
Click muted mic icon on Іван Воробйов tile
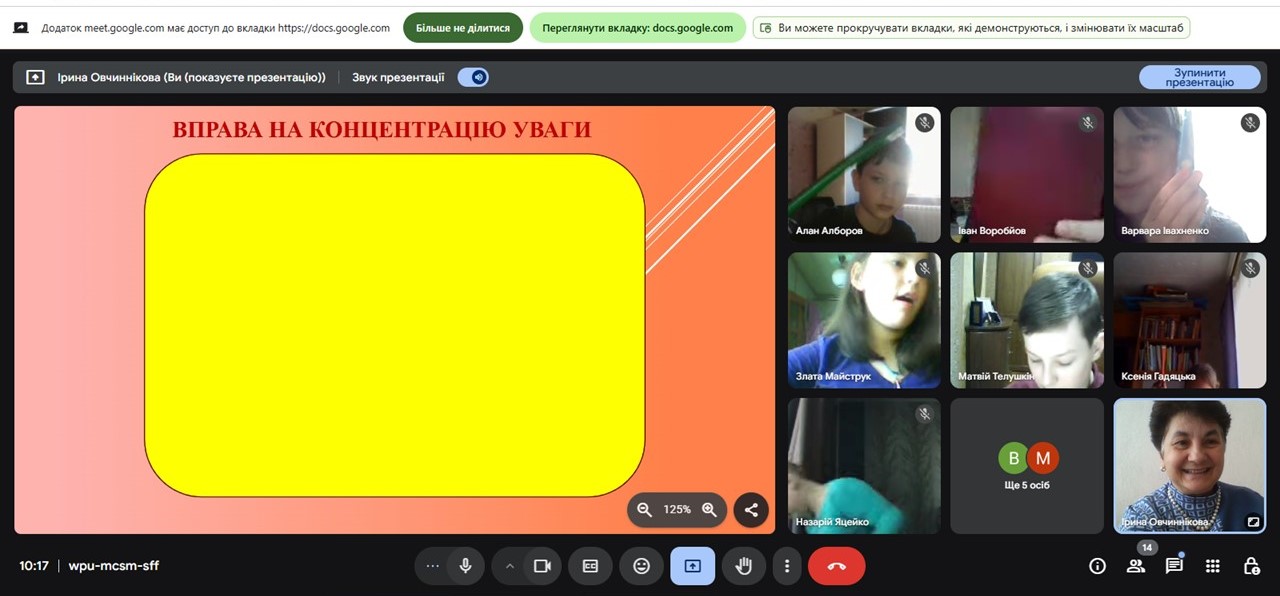1087,123
